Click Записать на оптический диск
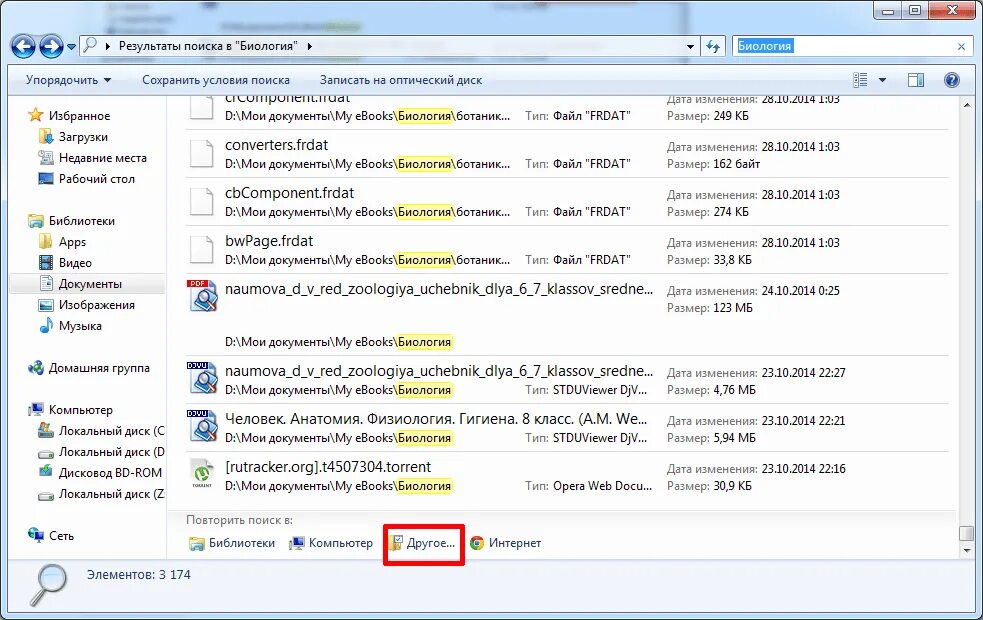Screen dimensions: 983x620 (401, 80)
